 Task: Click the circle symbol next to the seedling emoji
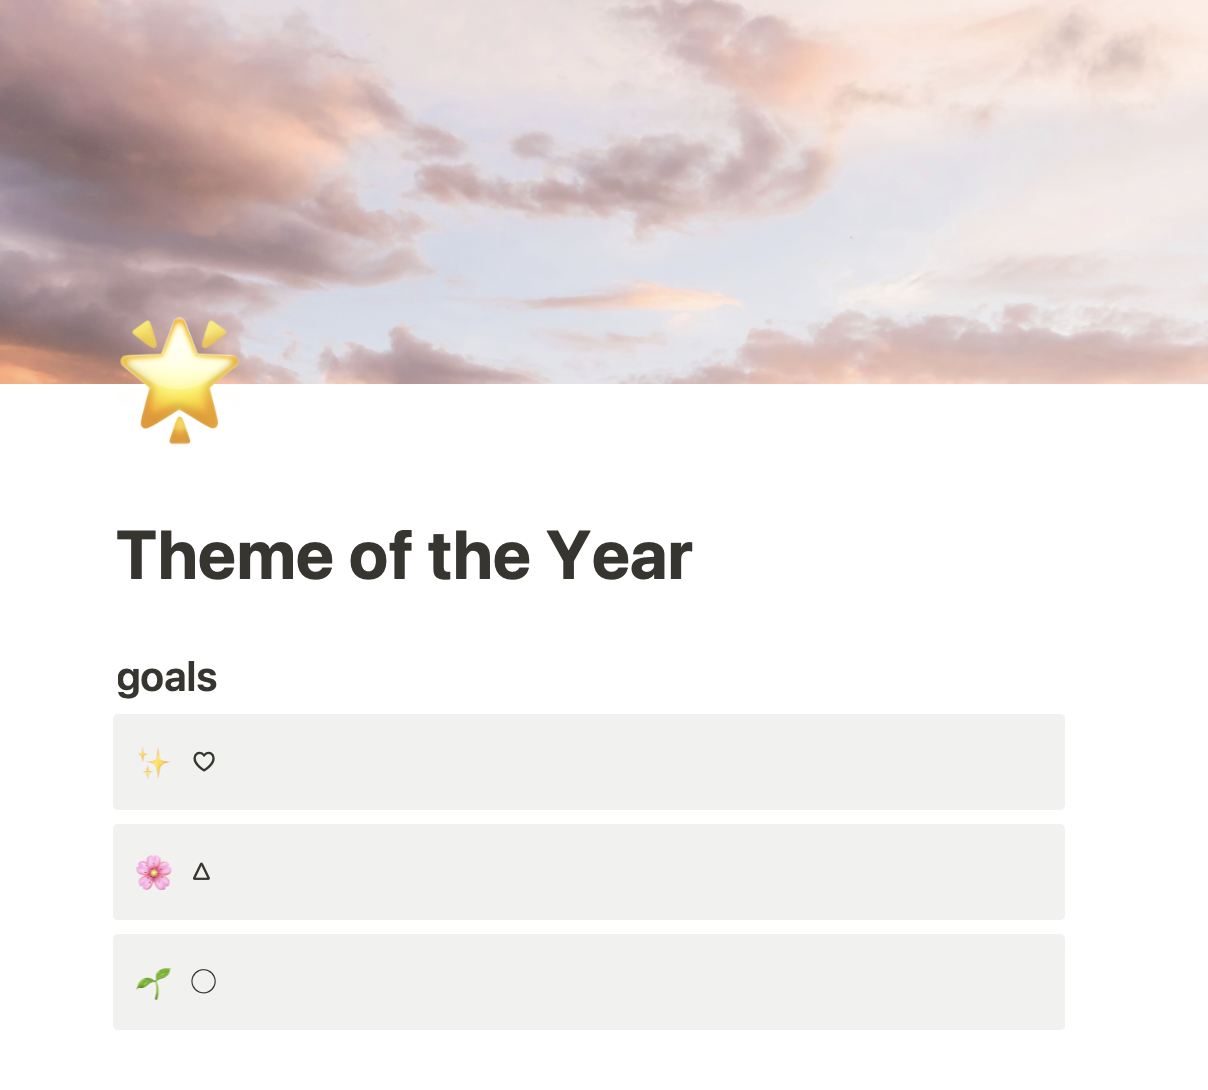click(x=204, y=981)
